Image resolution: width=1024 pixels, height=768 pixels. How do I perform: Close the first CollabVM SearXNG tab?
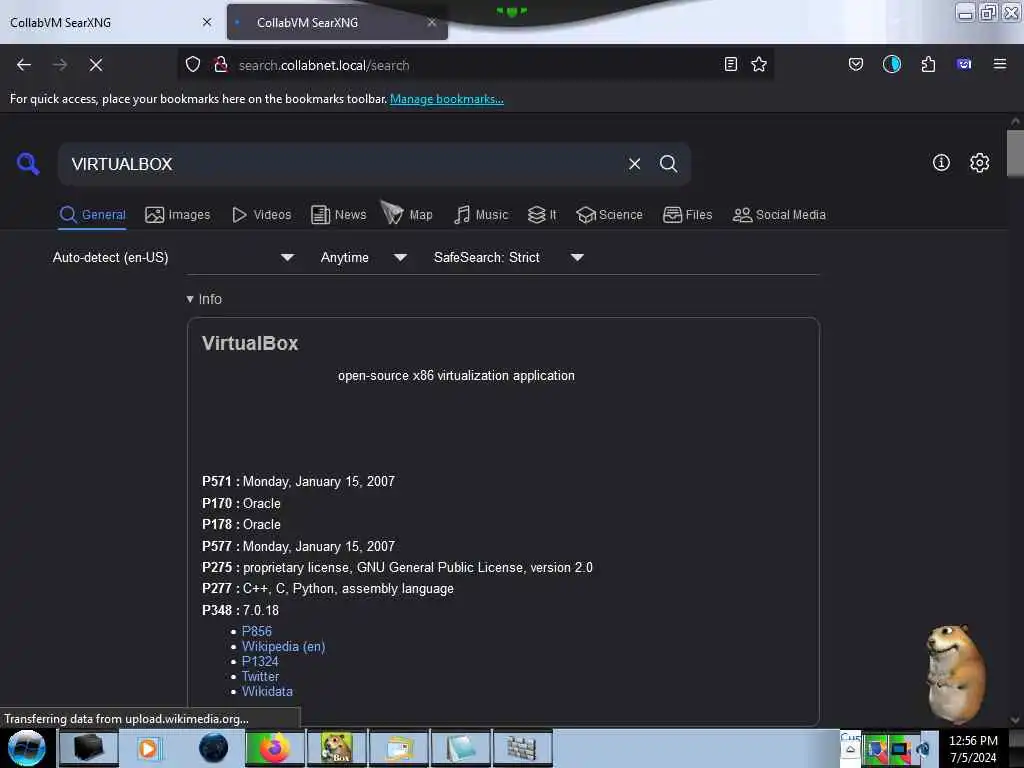point(207,22)
